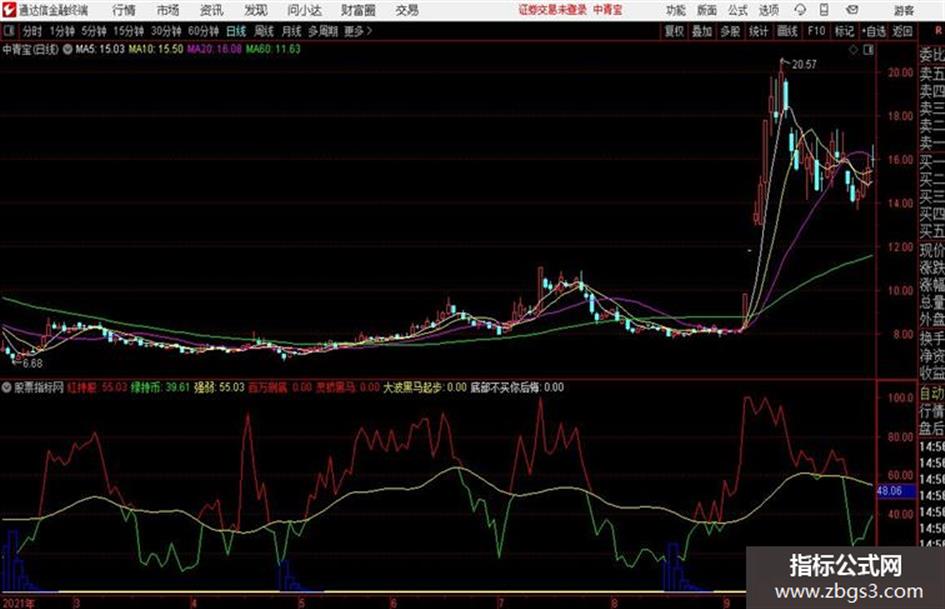Select the 日线 daily chart tab
The width and height of the screenshot is (945, 609).
click(x=236, y=31)
